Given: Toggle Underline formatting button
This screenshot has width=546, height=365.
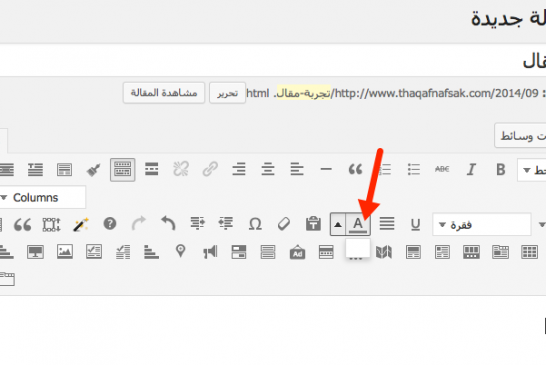Looking at the screenshot, I should (x=415, y=224).
